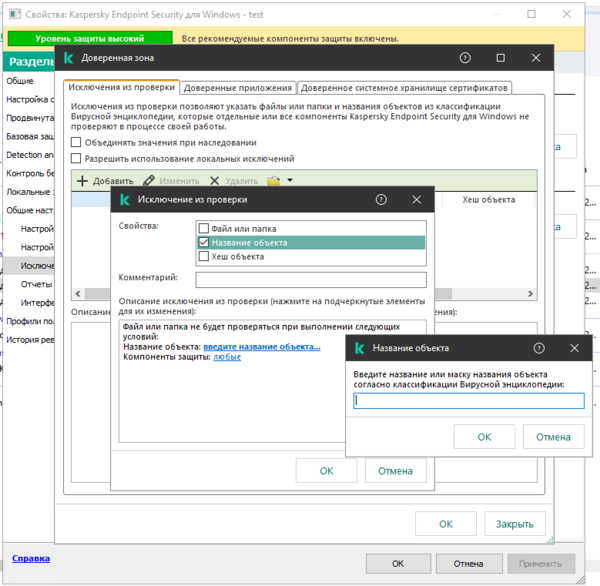Uncheck the Название объекта property checkbox
The width and height of the screenshot is (600, 586).
(x=204, y=242)
